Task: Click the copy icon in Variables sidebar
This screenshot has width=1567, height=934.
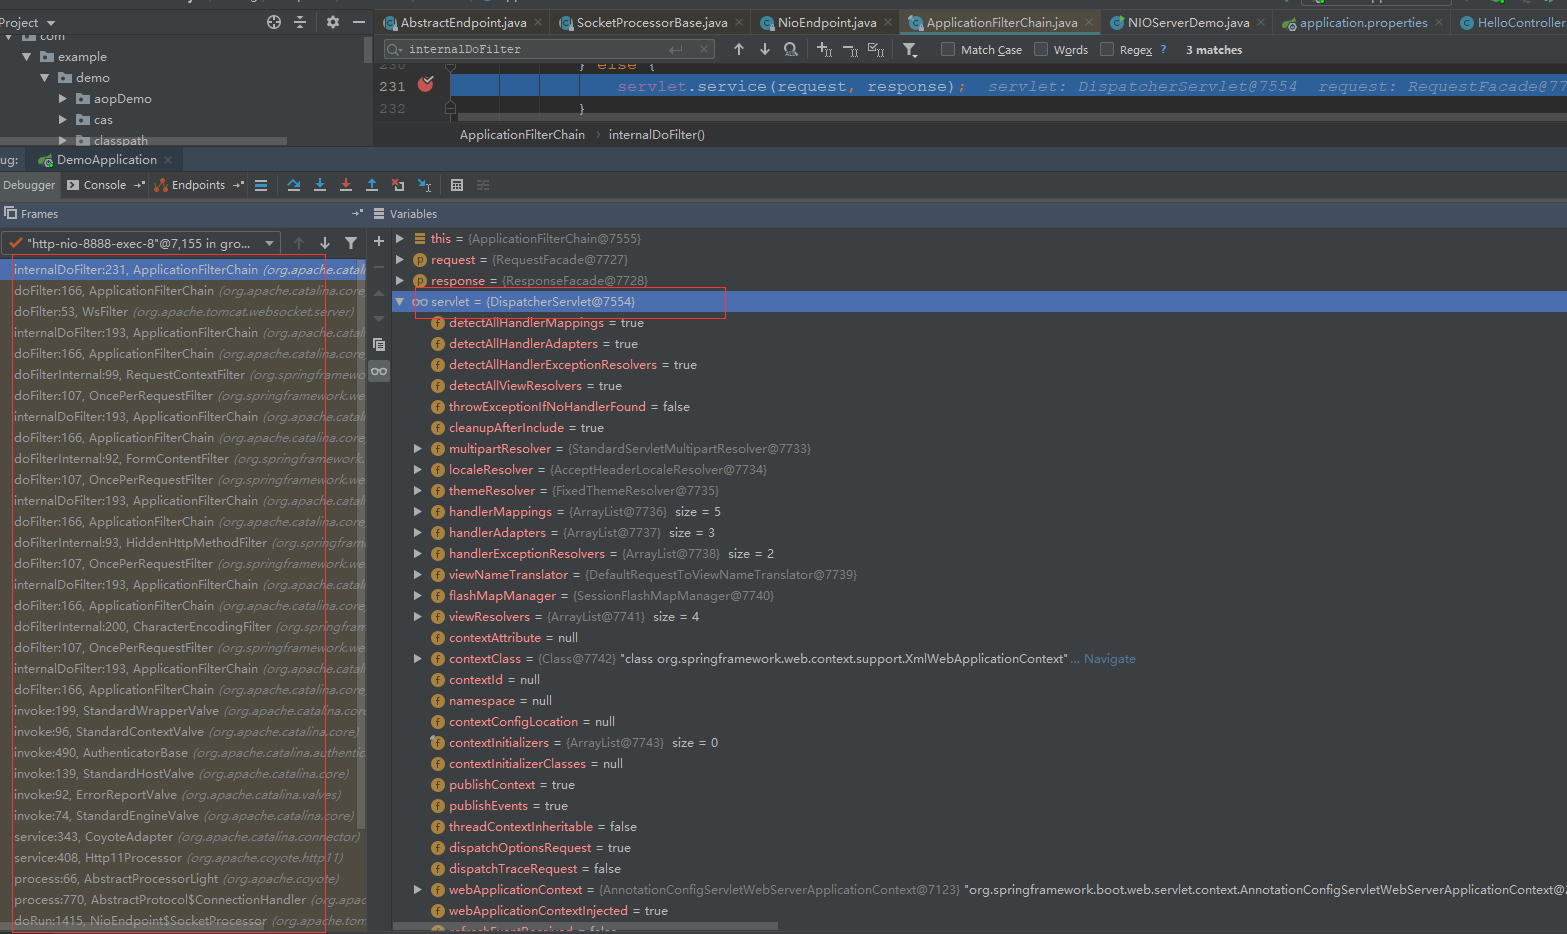Action: (379, 344)
